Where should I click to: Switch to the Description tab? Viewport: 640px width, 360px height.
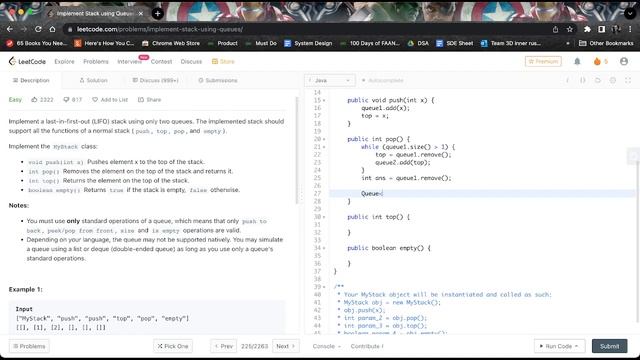[x=31, y=80]
